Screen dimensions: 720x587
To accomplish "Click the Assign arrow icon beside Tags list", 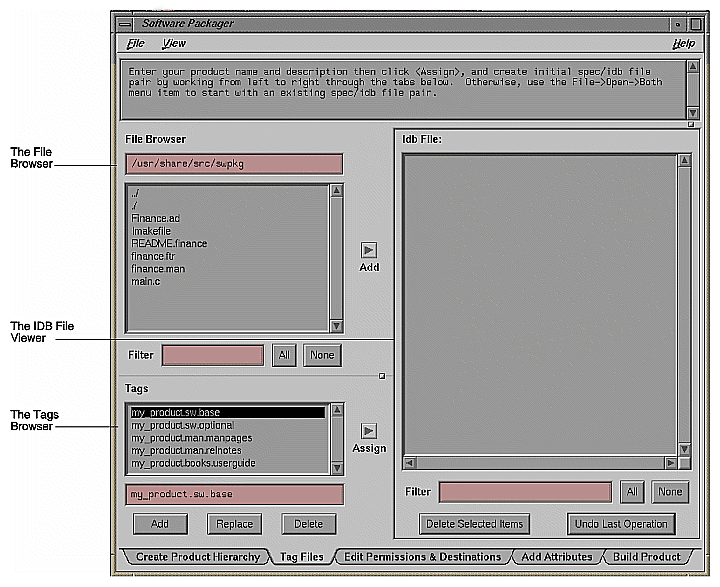I will tap(369, 431).
